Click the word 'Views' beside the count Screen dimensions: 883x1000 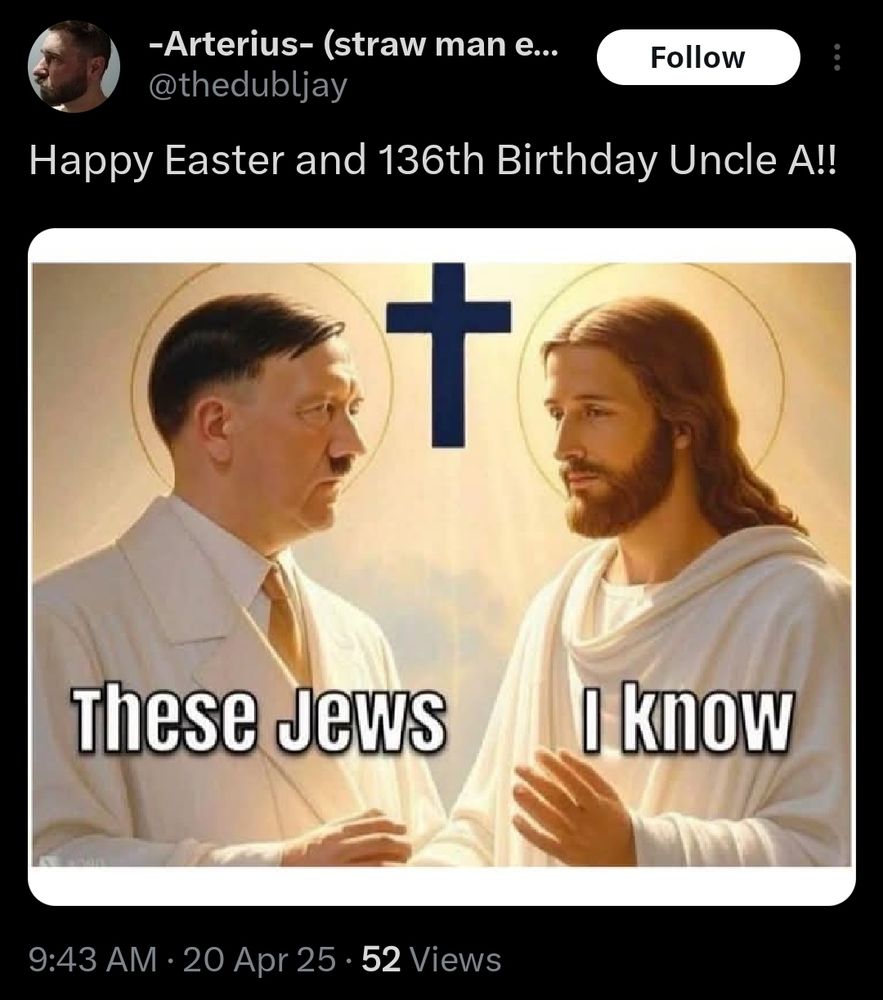tap(455, 959)
